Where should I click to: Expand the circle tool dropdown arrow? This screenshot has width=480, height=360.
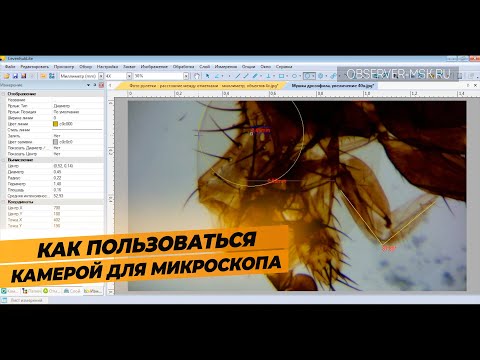[313, 76]
